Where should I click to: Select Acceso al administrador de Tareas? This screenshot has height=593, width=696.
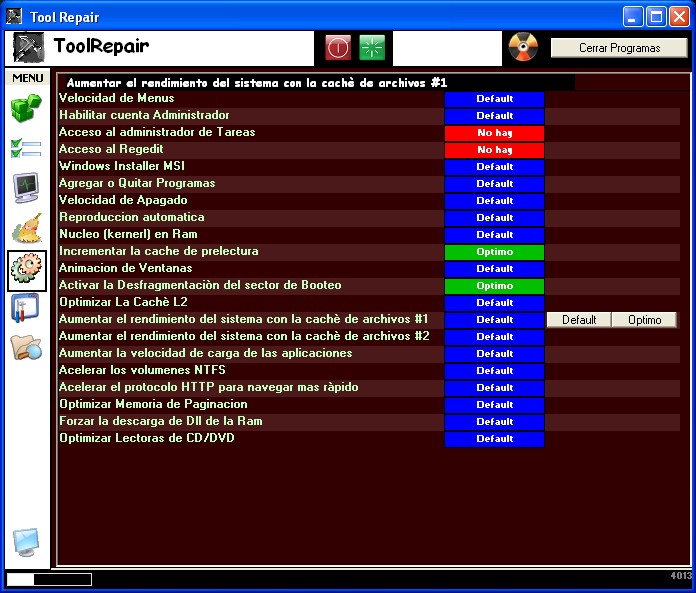[x=157, y=132]
